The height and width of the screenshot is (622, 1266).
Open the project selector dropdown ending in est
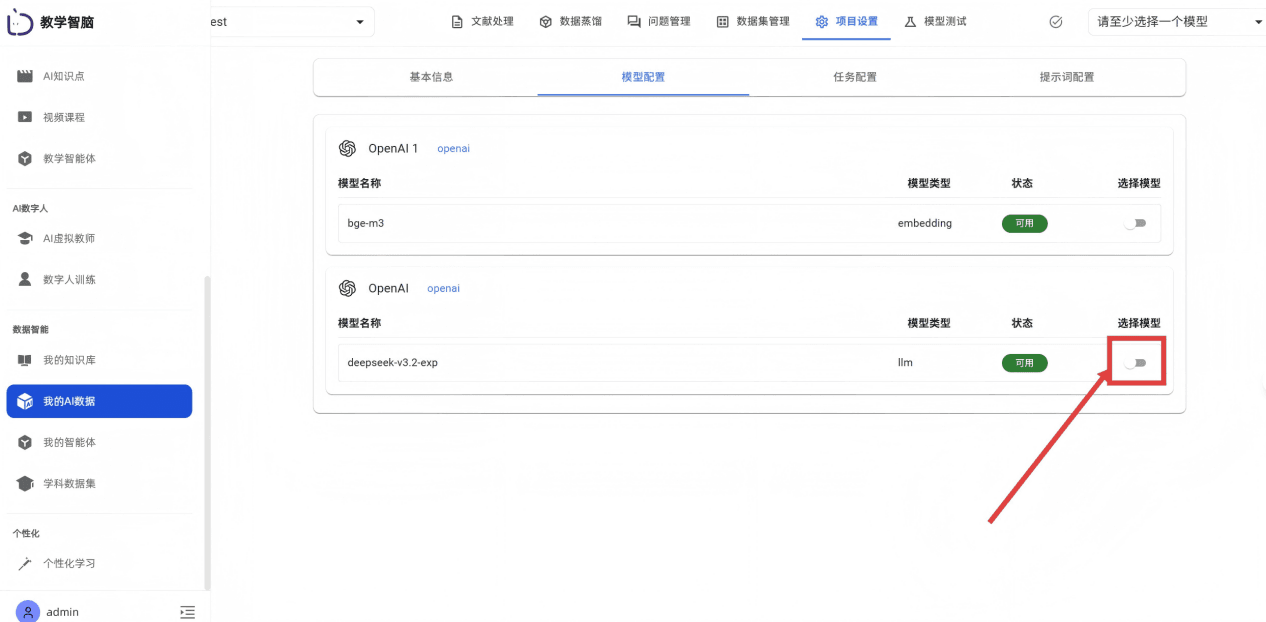click(x=292, y=21)
